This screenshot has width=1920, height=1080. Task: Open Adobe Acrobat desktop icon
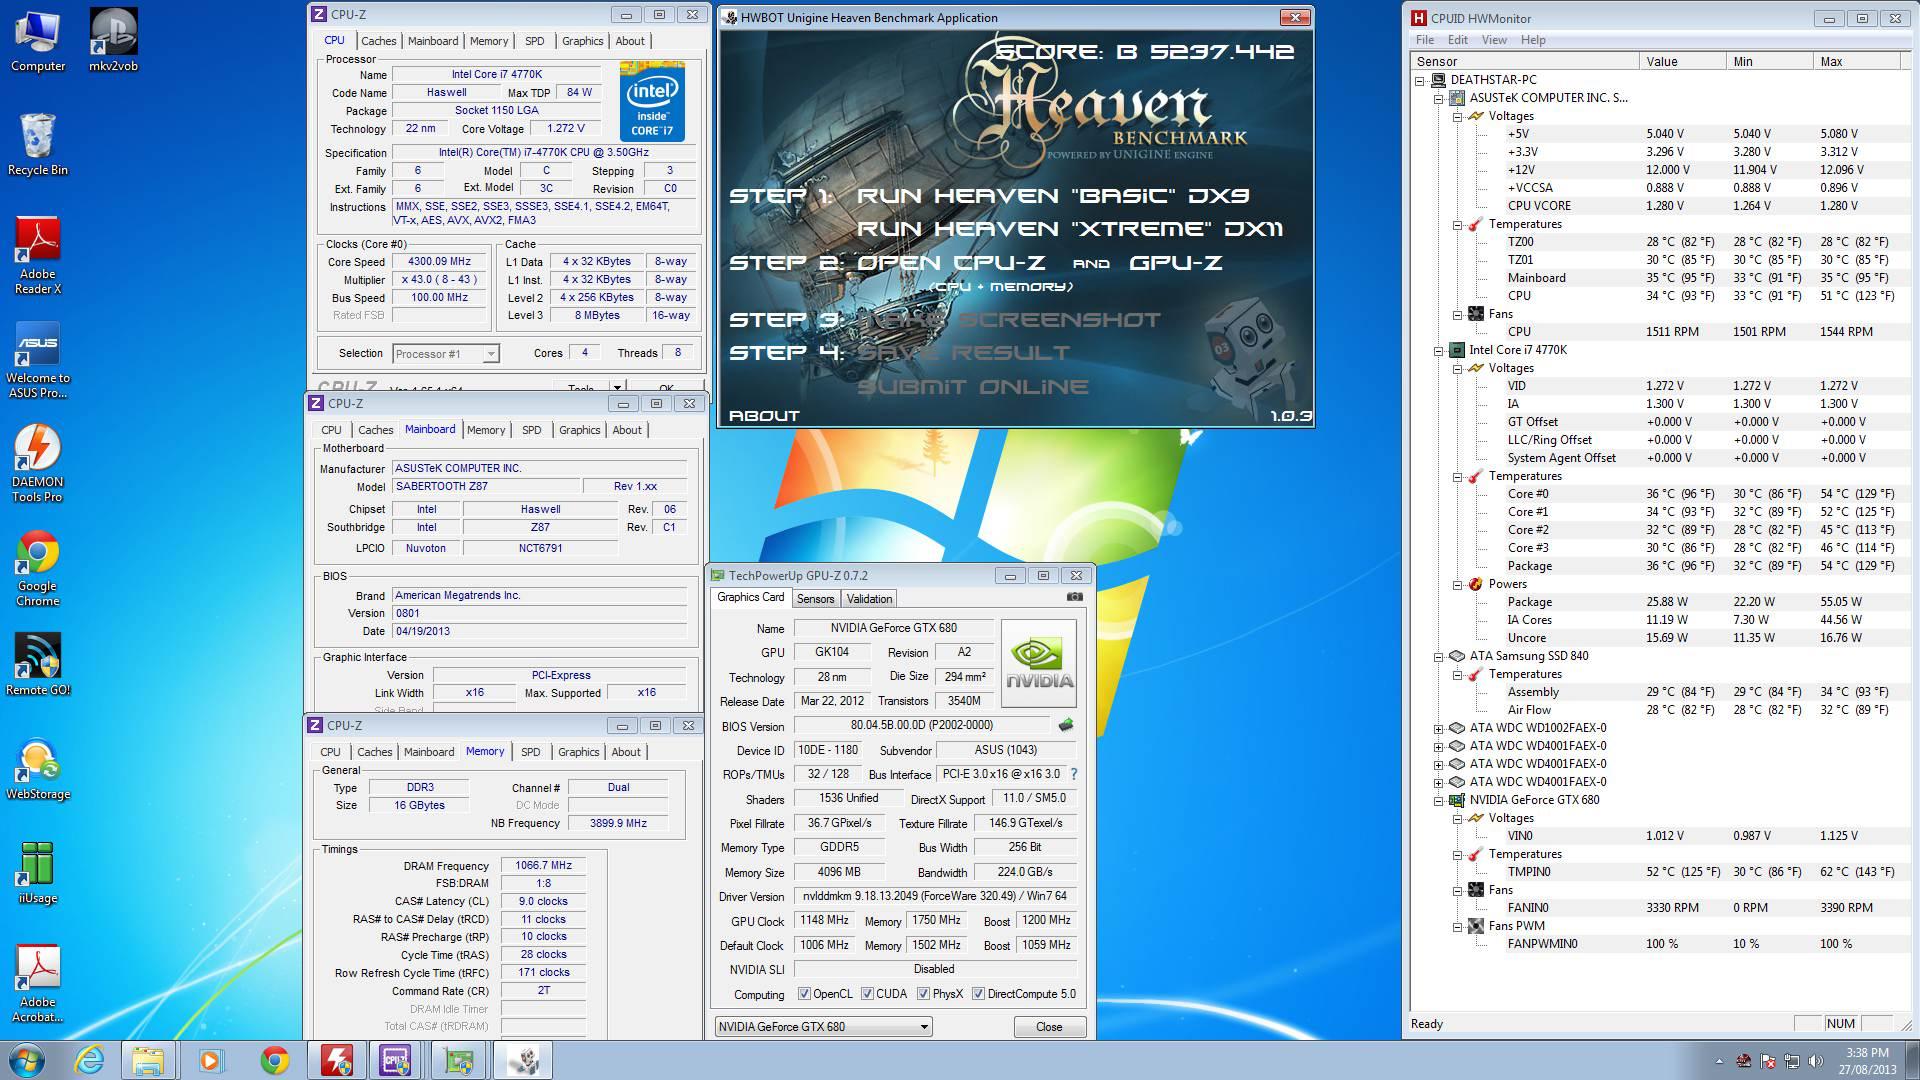click(x=38, y=984)
